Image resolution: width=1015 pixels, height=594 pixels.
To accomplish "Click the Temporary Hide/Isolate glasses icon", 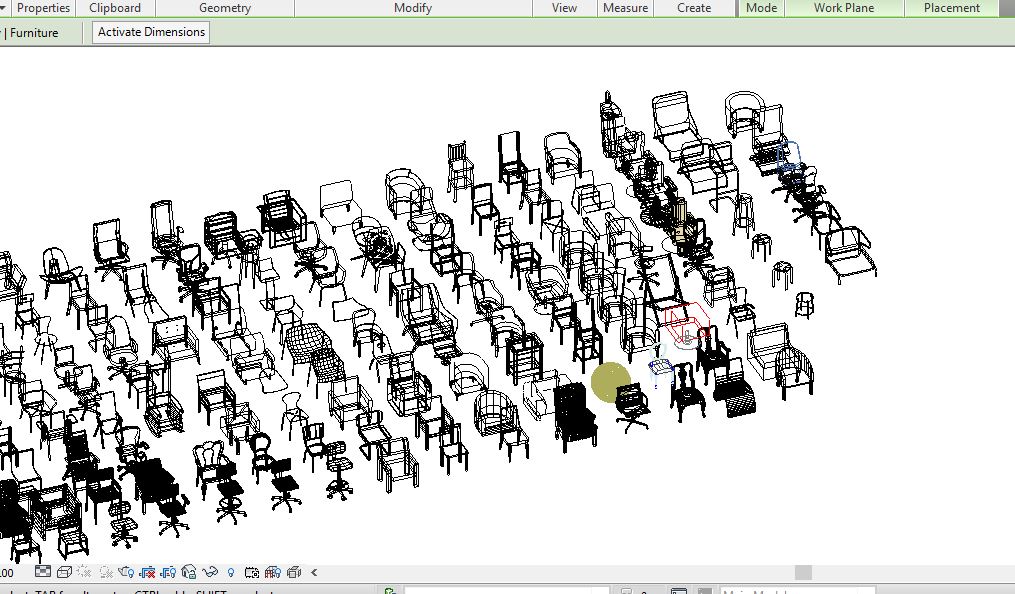I will 210,572.
